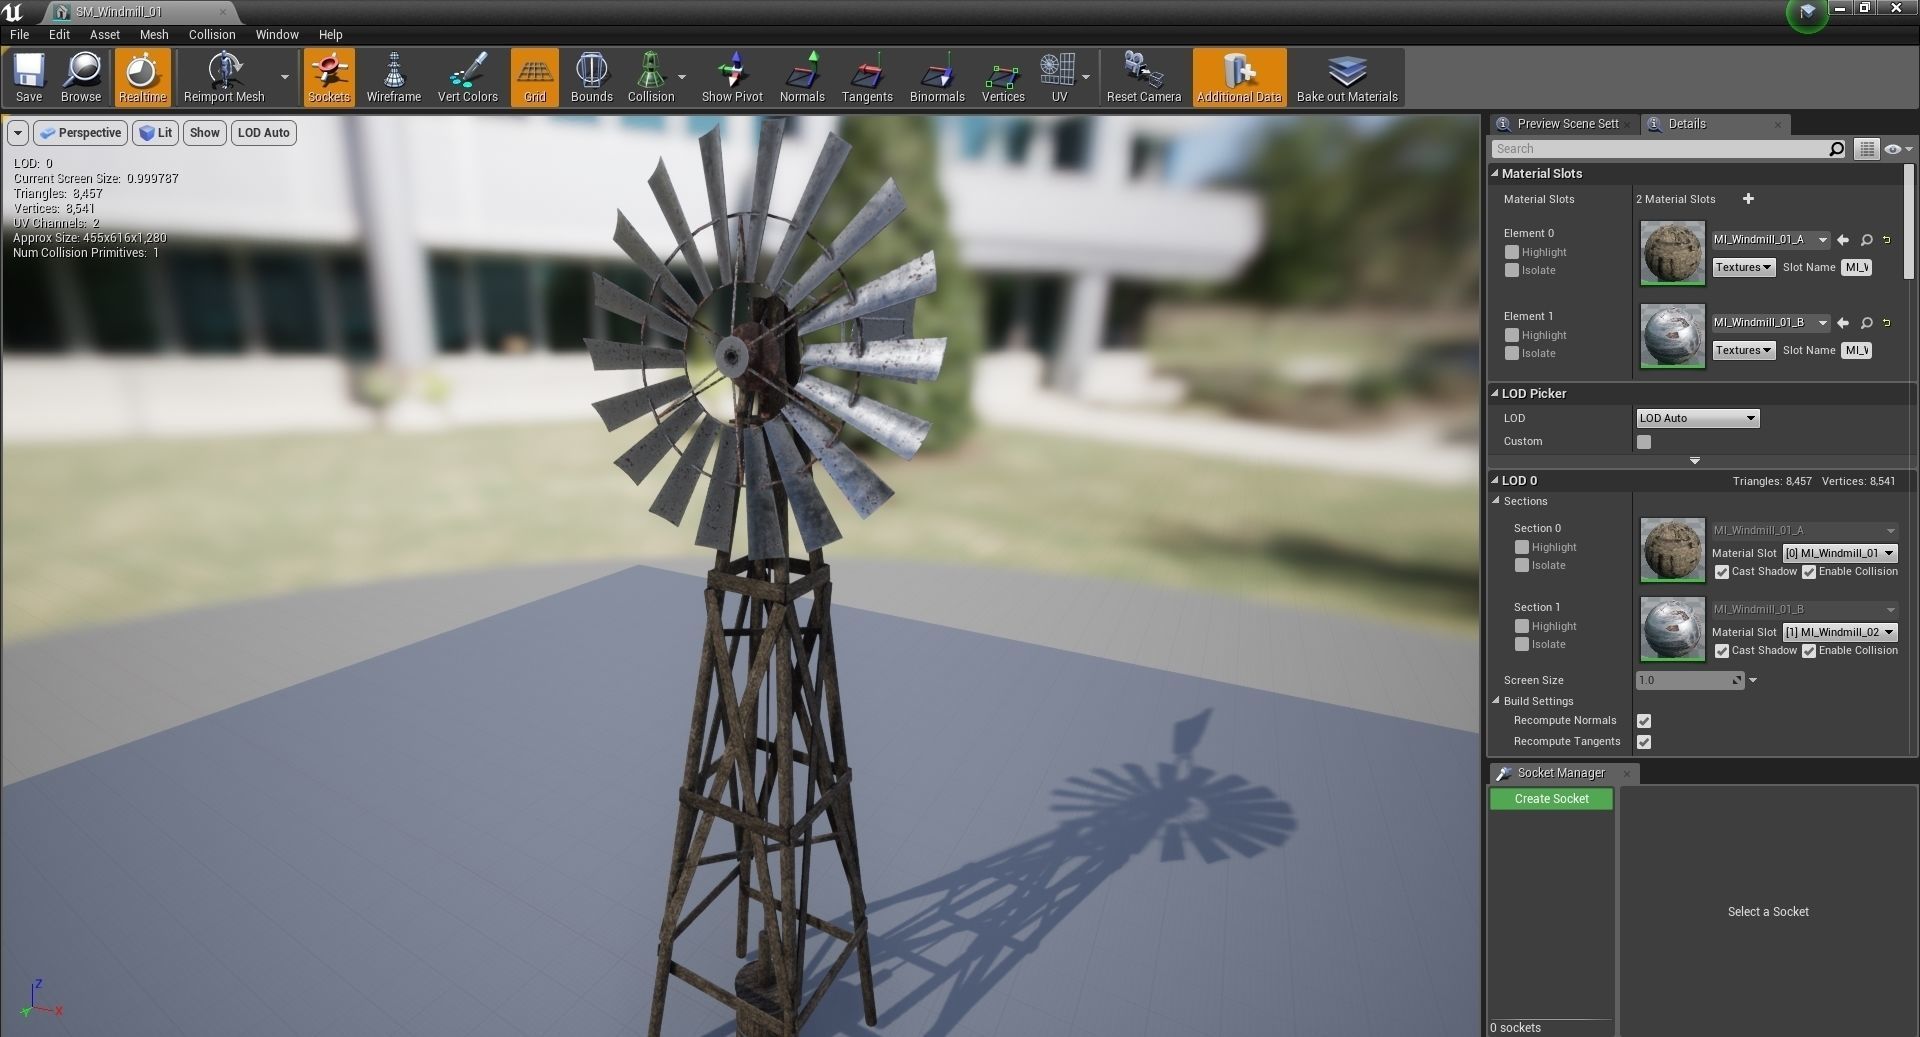The width and height of the screenshot is (1920, 1037).
Task: Click the Lit view mode button
Action: tap(155, 133)
